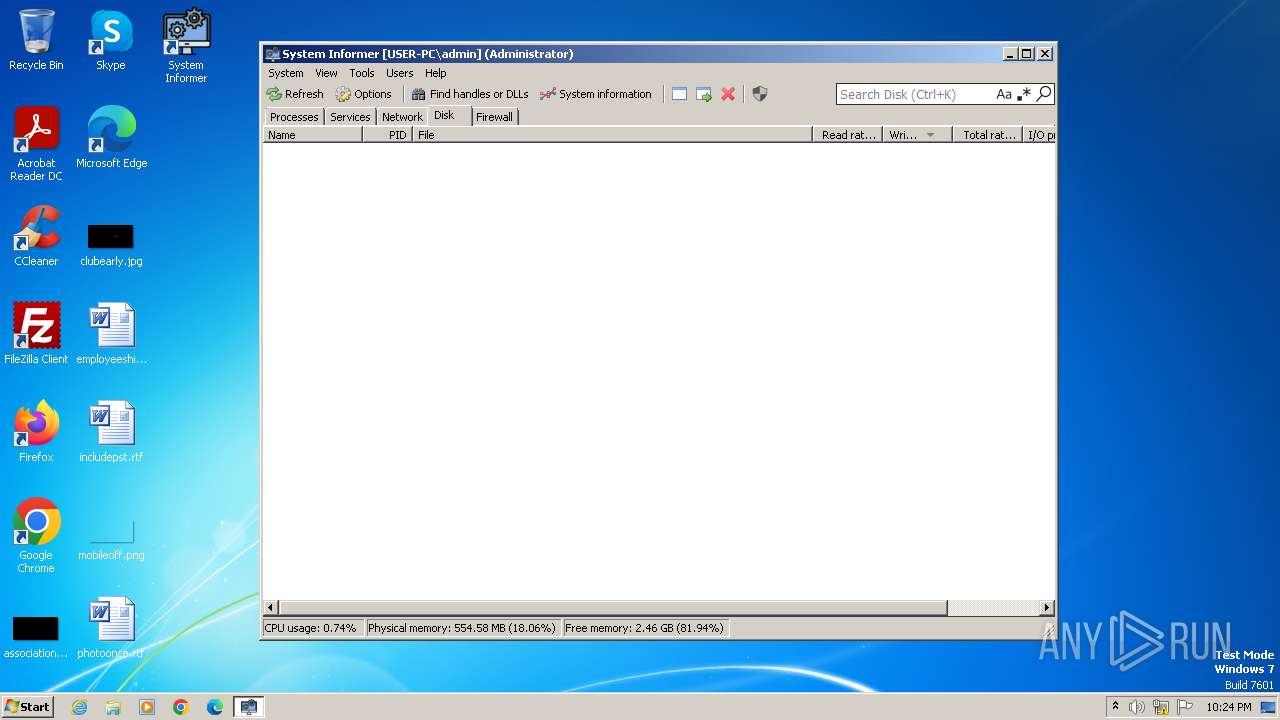The width and height of the screenshot is (1280, 720).
Task: Sort by Write rate column header
Action: [x=917, y=135]
